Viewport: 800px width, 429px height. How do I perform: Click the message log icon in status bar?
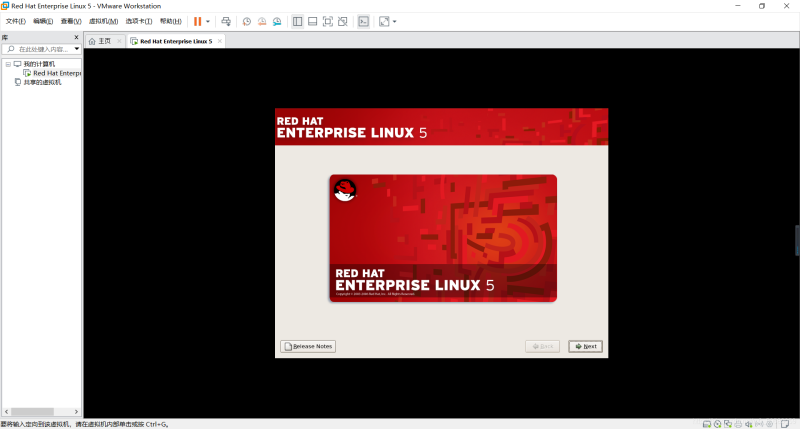(x=785, y=424)
